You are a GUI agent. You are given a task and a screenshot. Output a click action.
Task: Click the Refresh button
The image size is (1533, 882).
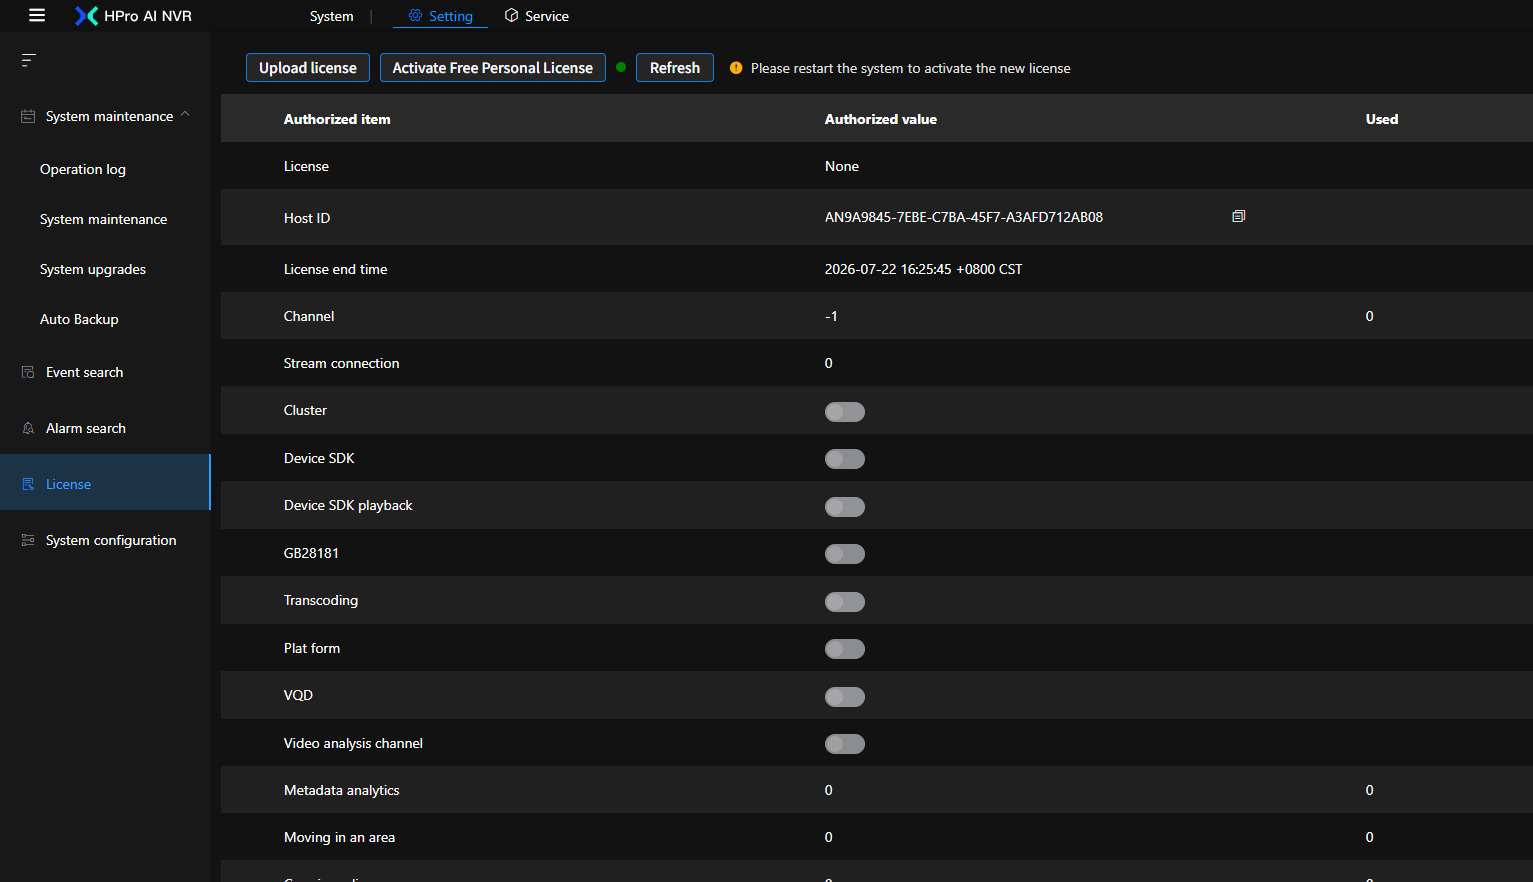tap(675, 67)
